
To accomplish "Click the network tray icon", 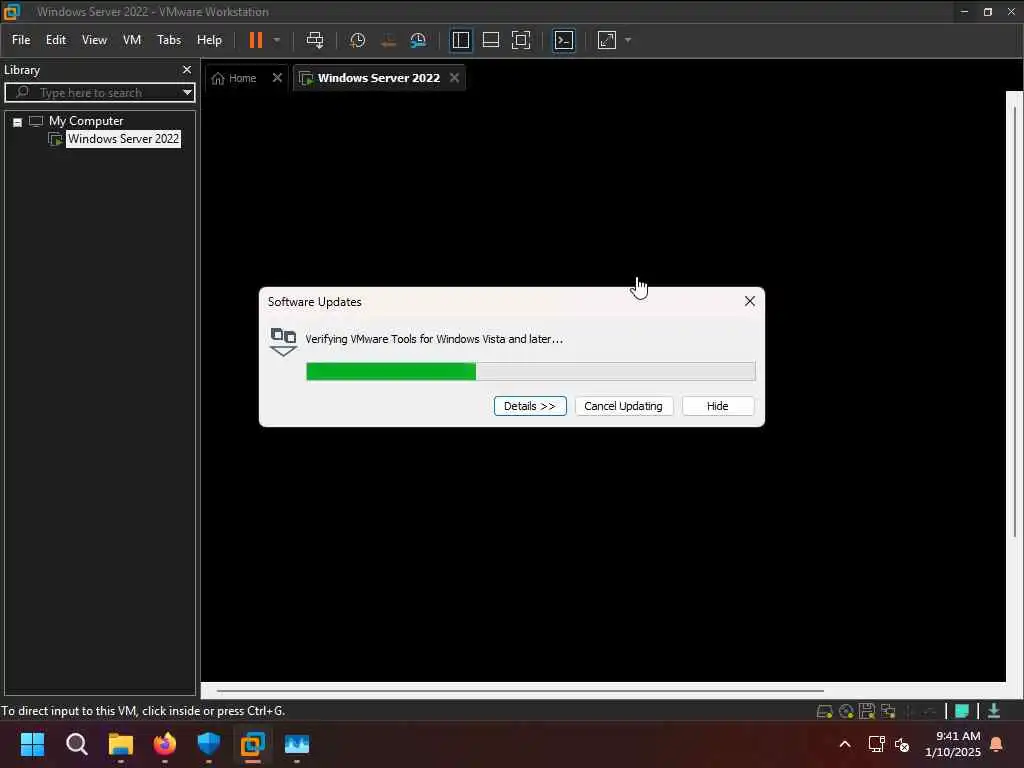I will (876, 744).
